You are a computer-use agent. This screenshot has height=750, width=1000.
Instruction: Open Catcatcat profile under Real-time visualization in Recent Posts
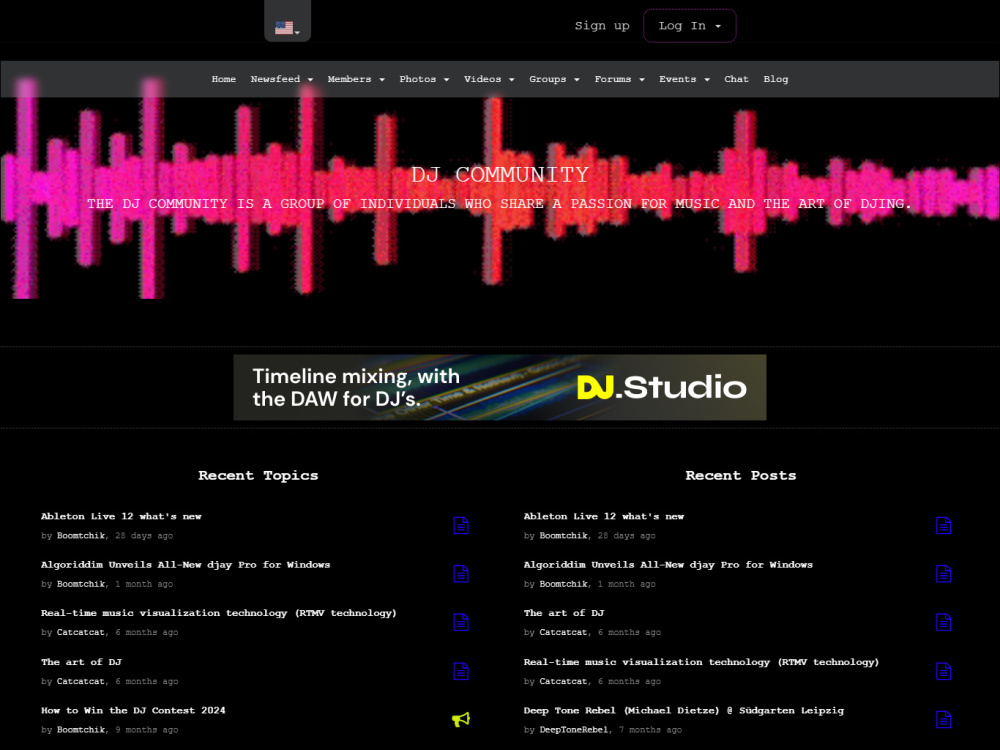point(564,681)
